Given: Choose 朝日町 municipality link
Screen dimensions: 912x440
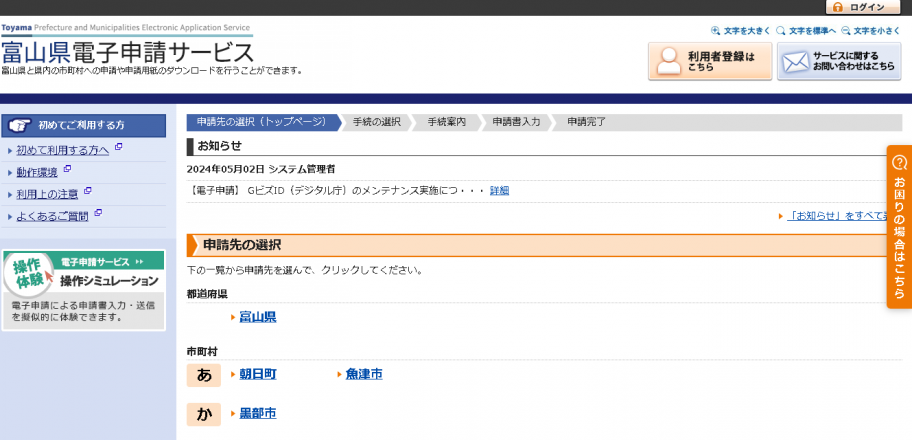Looking at the screenshot, I should coord(258,374).
